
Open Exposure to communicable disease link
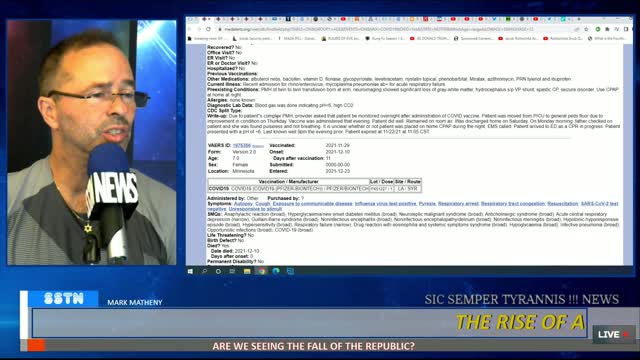pyautogui.click(x=312, y=204)
